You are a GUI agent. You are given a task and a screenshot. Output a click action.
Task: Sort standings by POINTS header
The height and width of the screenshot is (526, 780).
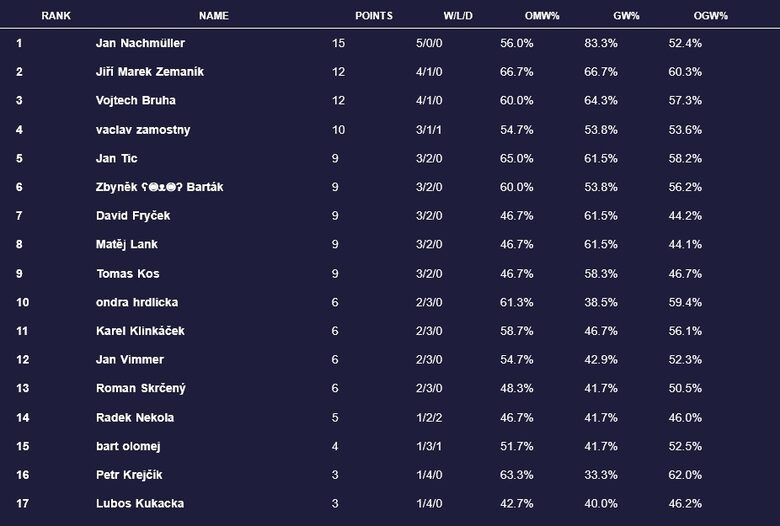(x=374, y=16)
